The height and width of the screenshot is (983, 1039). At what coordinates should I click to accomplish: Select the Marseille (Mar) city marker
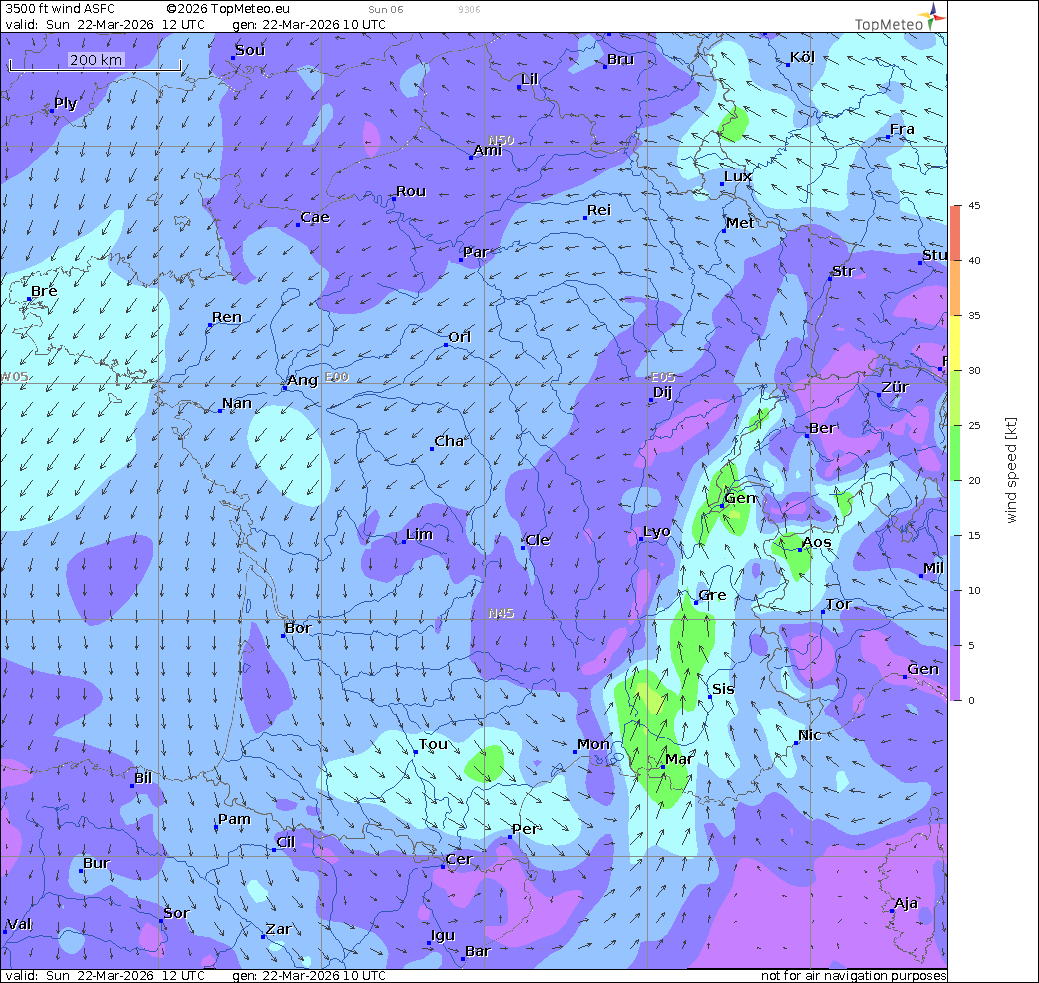tap(662, 767)
